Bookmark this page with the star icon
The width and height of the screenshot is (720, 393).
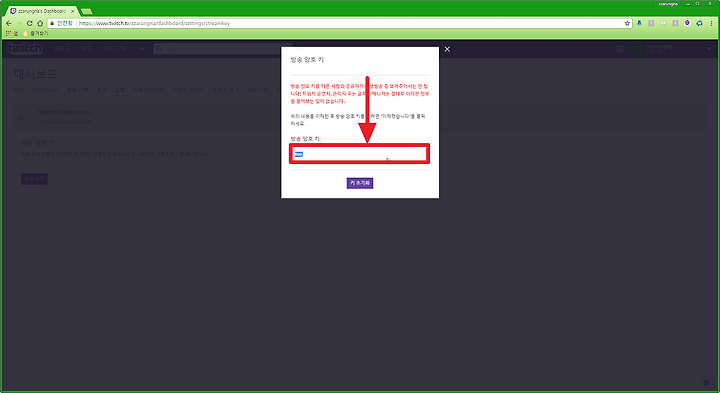point(627,23)
